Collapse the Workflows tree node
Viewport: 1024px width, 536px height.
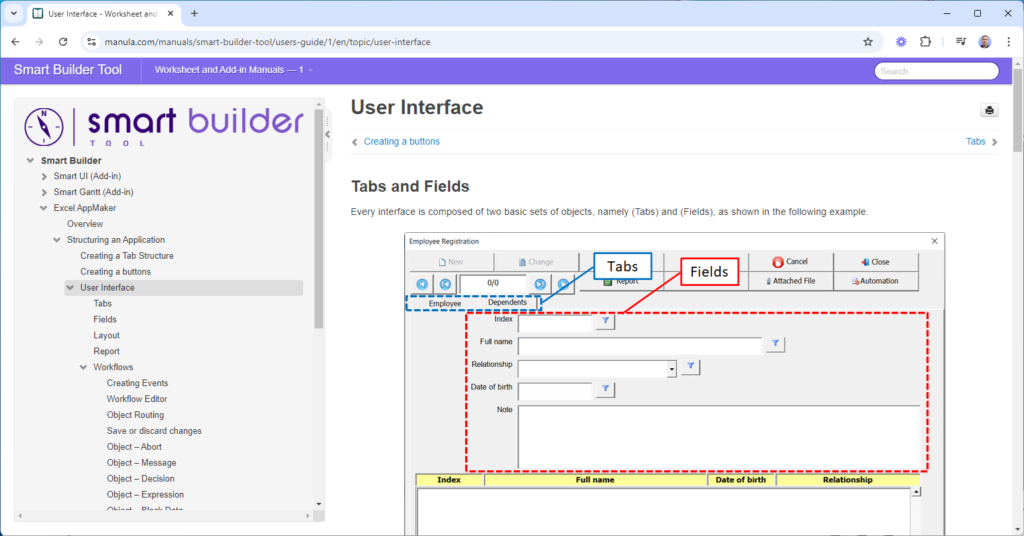[83, 368]
